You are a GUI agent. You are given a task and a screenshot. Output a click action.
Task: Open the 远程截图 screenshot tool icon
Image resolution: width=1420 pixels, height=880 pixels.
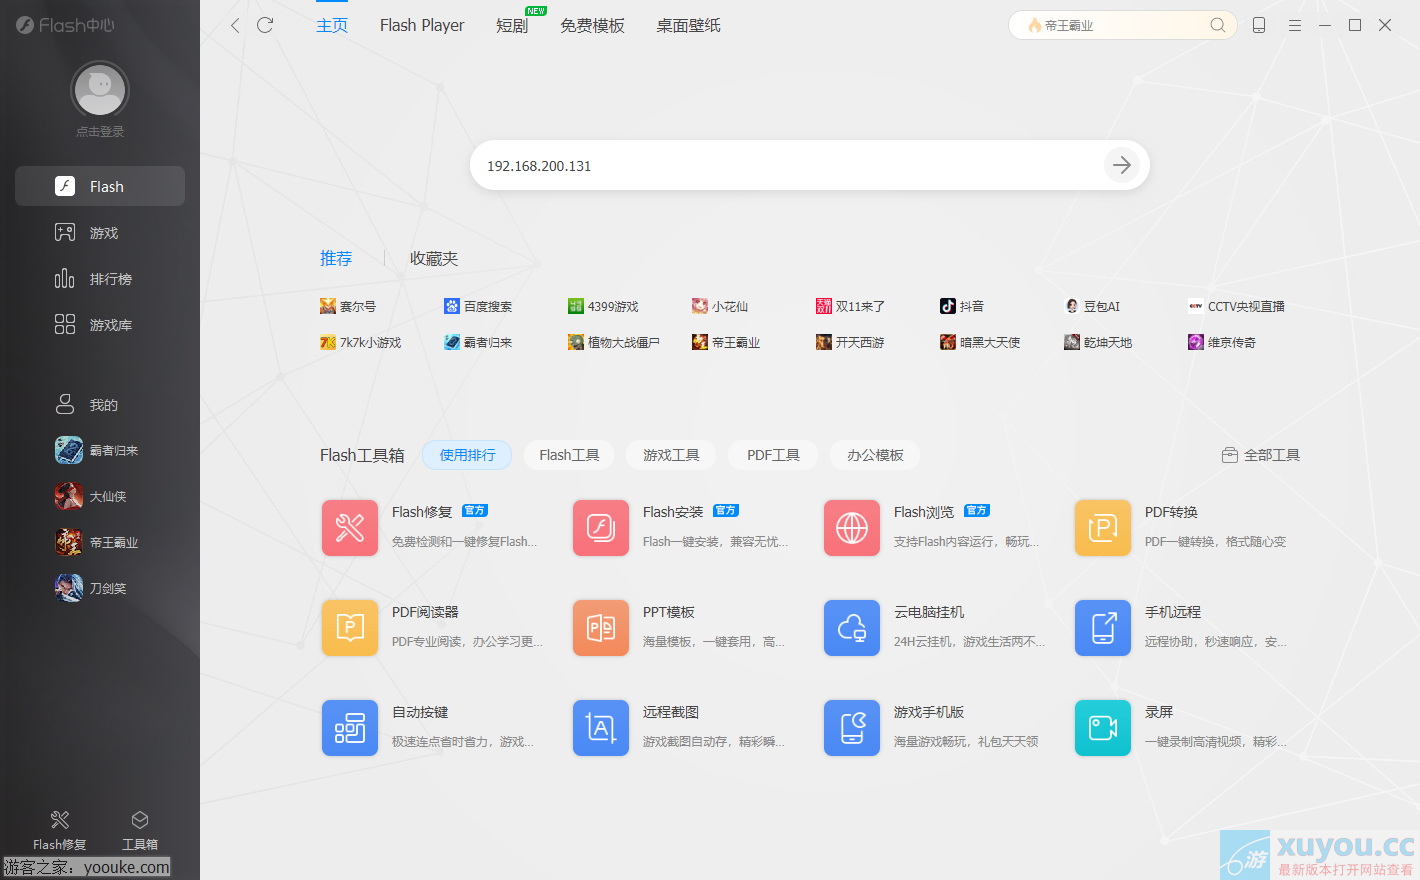[x=601, y=728]
